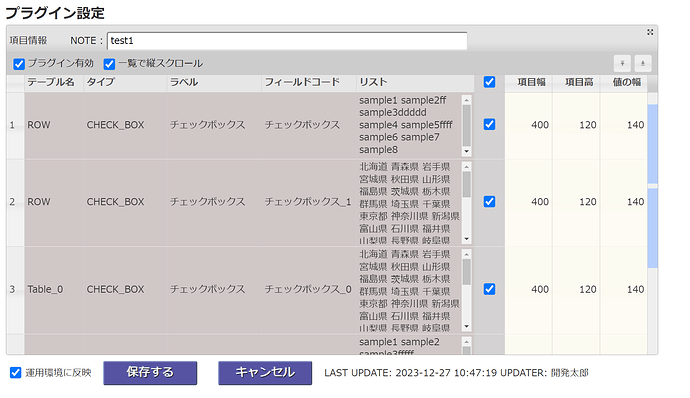Click up arrow in row 1 list box
Screen dimensions: 690x398
click(466, 100)
